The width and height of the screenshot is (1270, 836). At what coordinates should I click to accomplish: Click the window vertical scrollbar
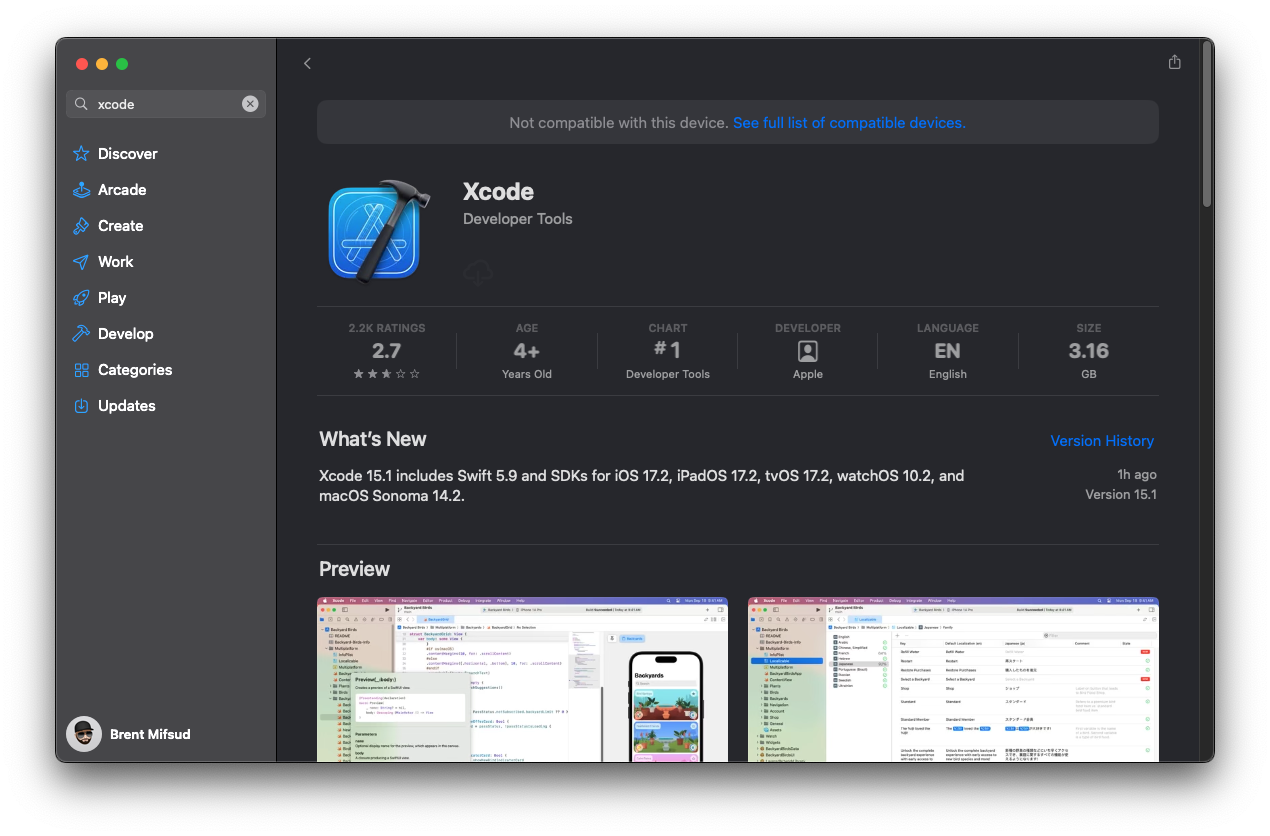point(1207,126)
